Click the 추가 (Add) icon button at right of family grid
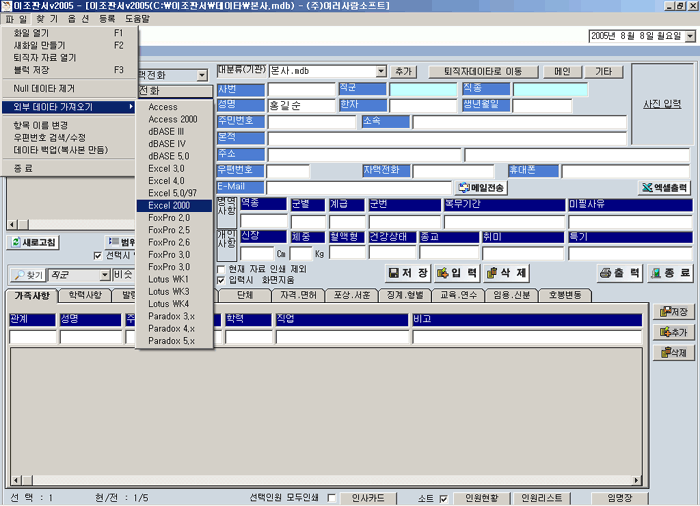This screenshot has height=506, width=700. (x=671, y=332)
